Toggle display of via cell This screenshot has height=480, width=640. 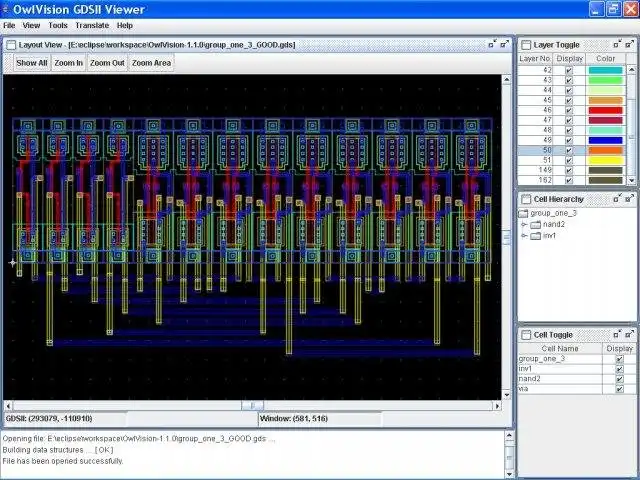tap(619, 389)
